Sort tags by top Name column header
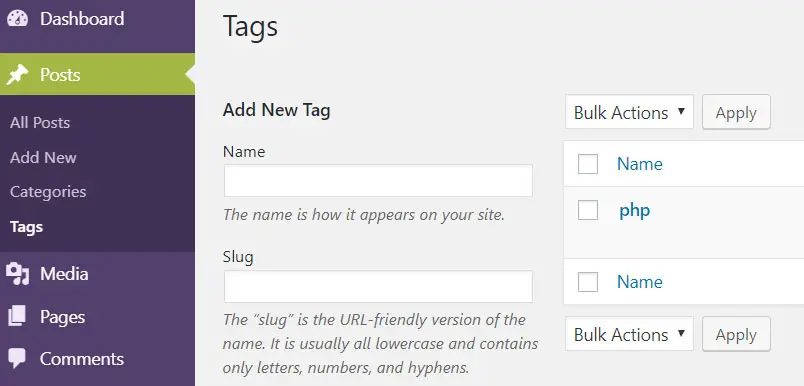Screen dimensions: 804x386 (639, 164)
